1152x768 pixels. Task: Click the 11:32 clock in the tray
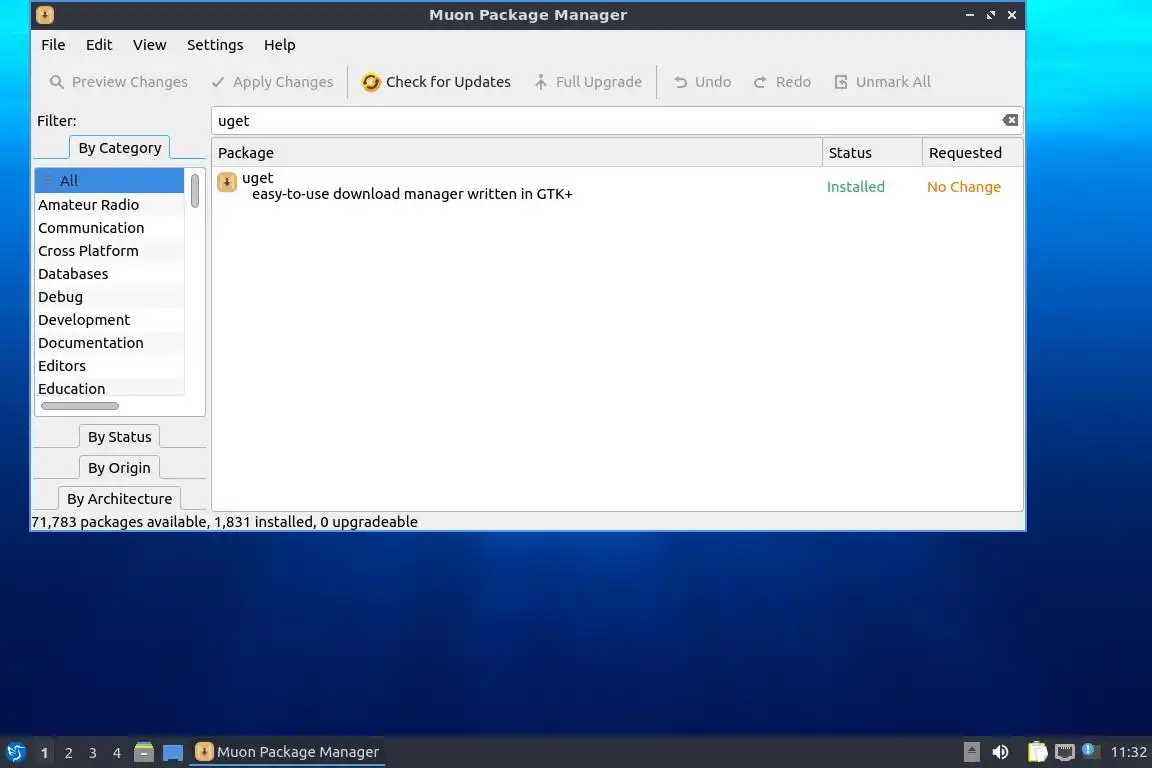[x=1128, y=752]
